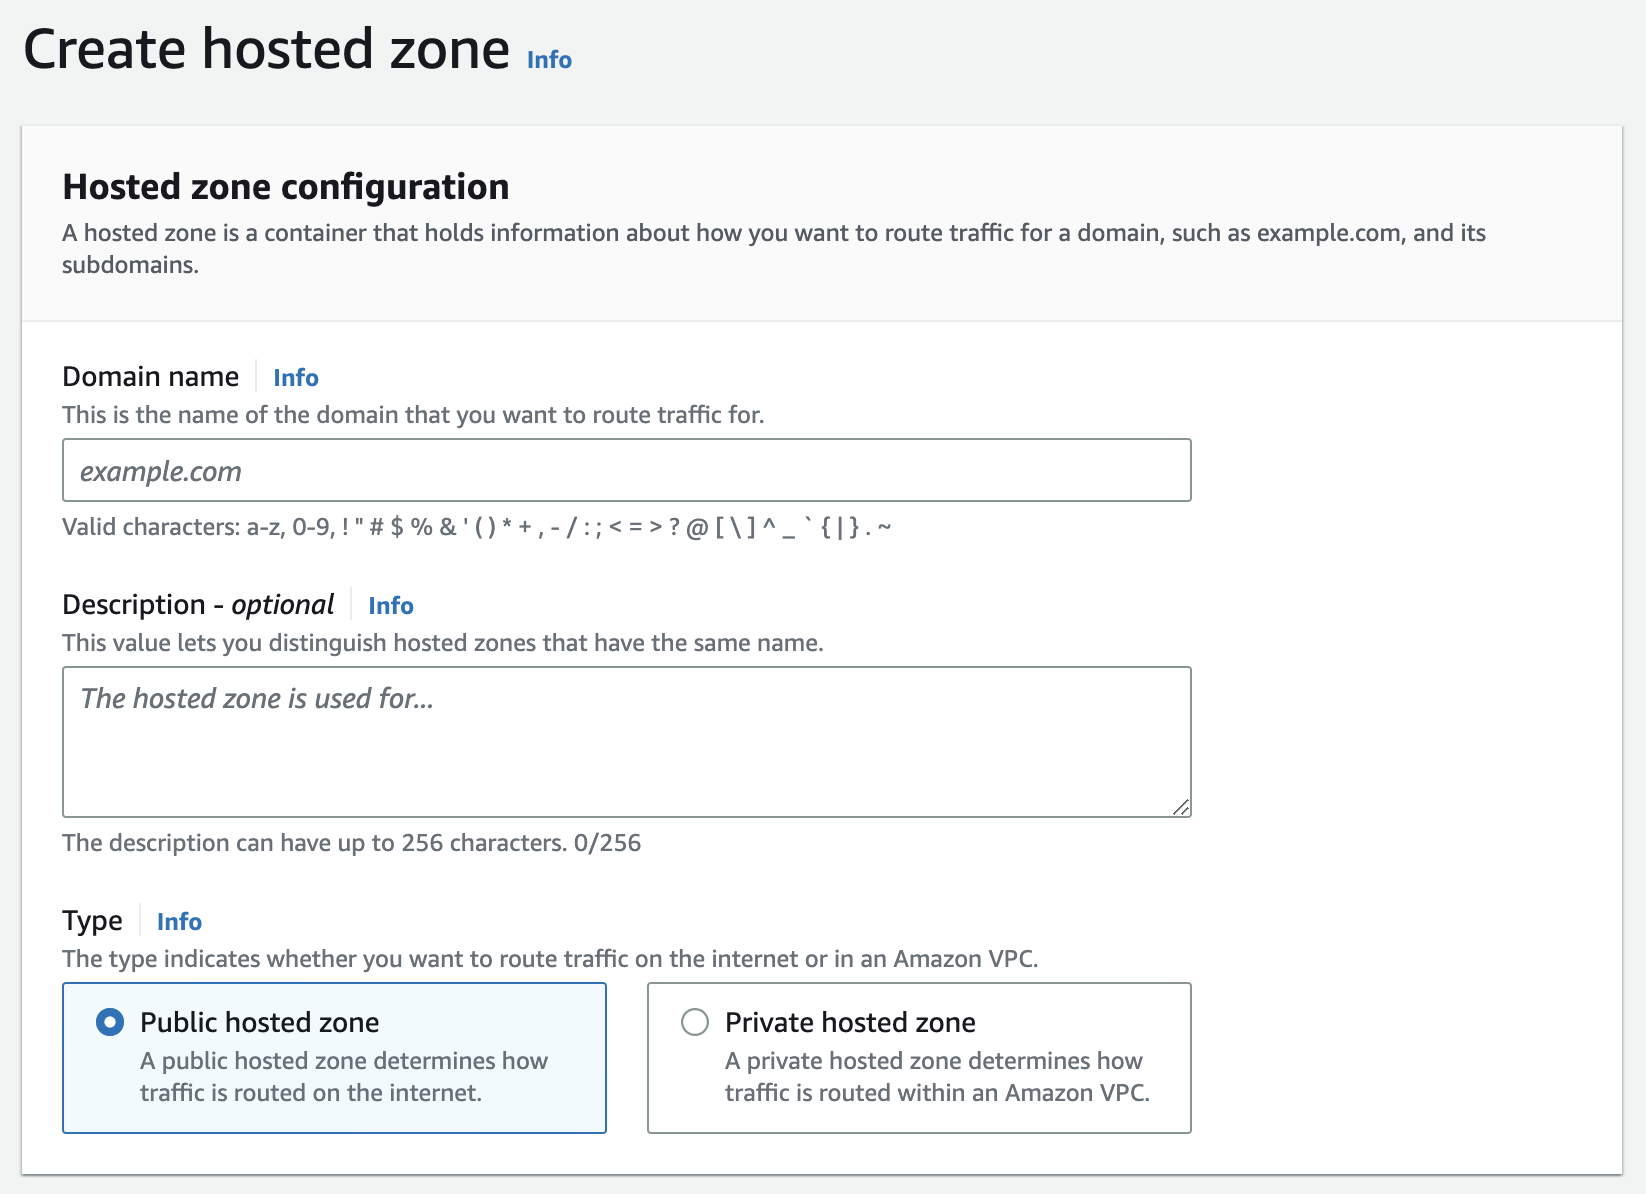Focus the example.com domain name input
Screen dimensions: 1646x1194
click(626, 471)
